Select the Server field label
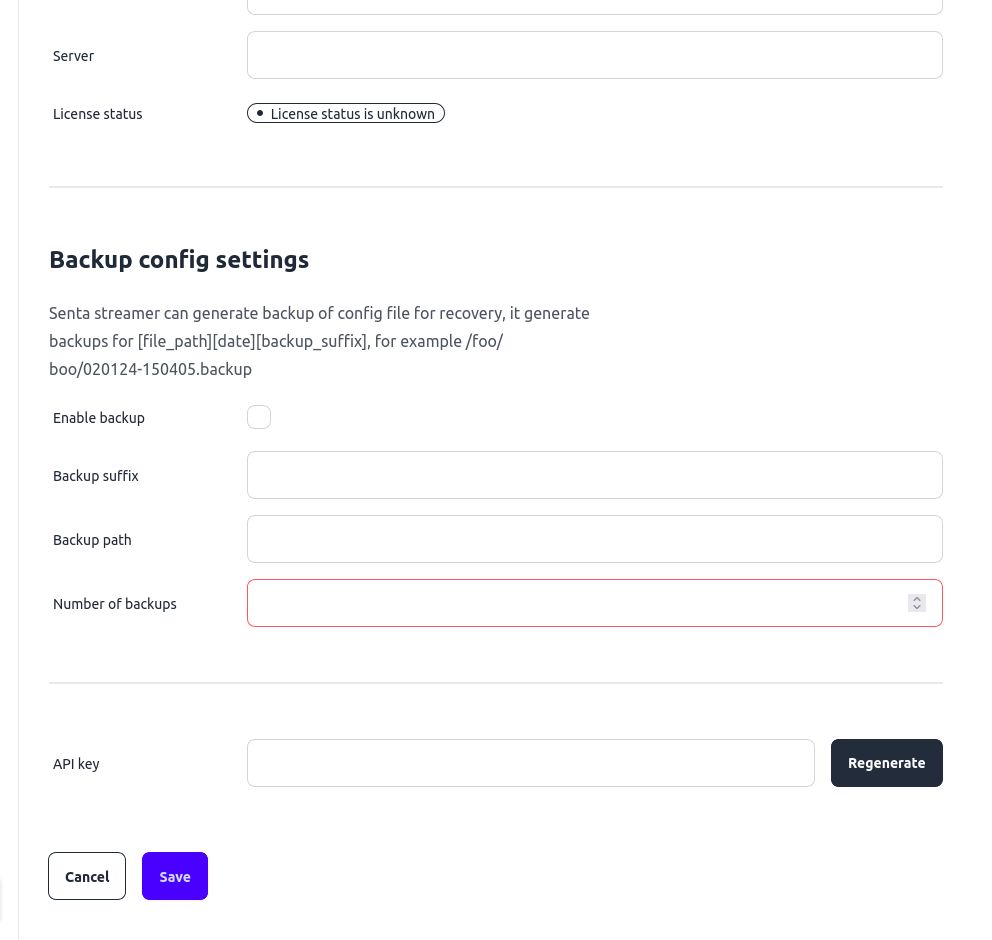 tap(73, 56)
